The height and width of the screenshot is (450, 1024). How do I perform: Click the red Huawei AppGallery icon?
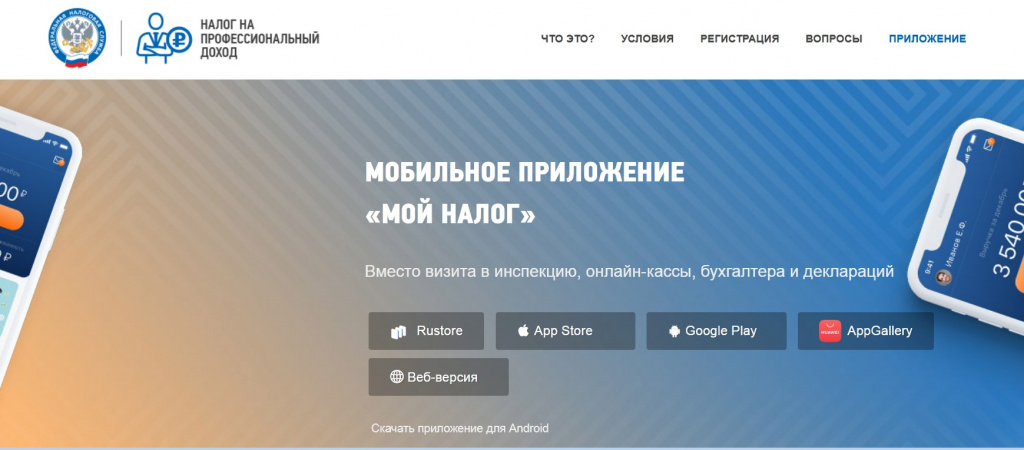tap(830, 331)
